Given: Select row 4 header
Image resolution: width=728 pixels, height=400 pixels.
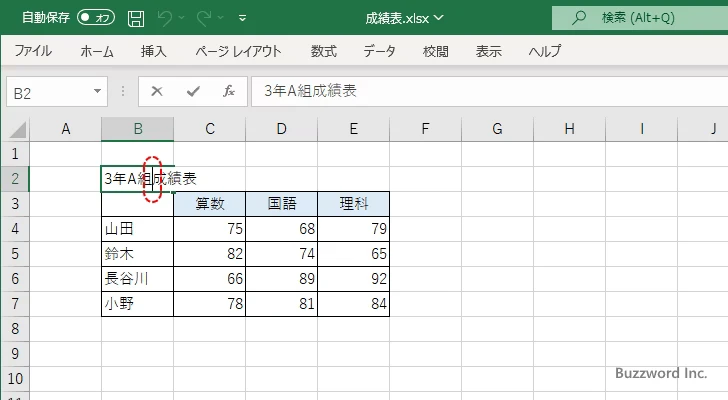Looking at the screenshot, I should tap(15, 229).
